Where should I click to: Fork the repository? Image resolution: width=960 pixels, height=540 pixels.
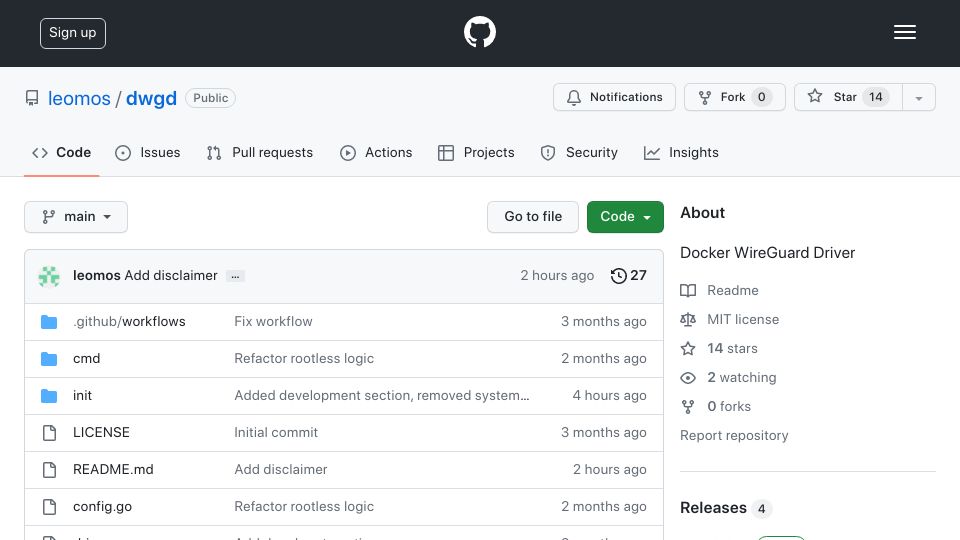[x=735, y=97]
